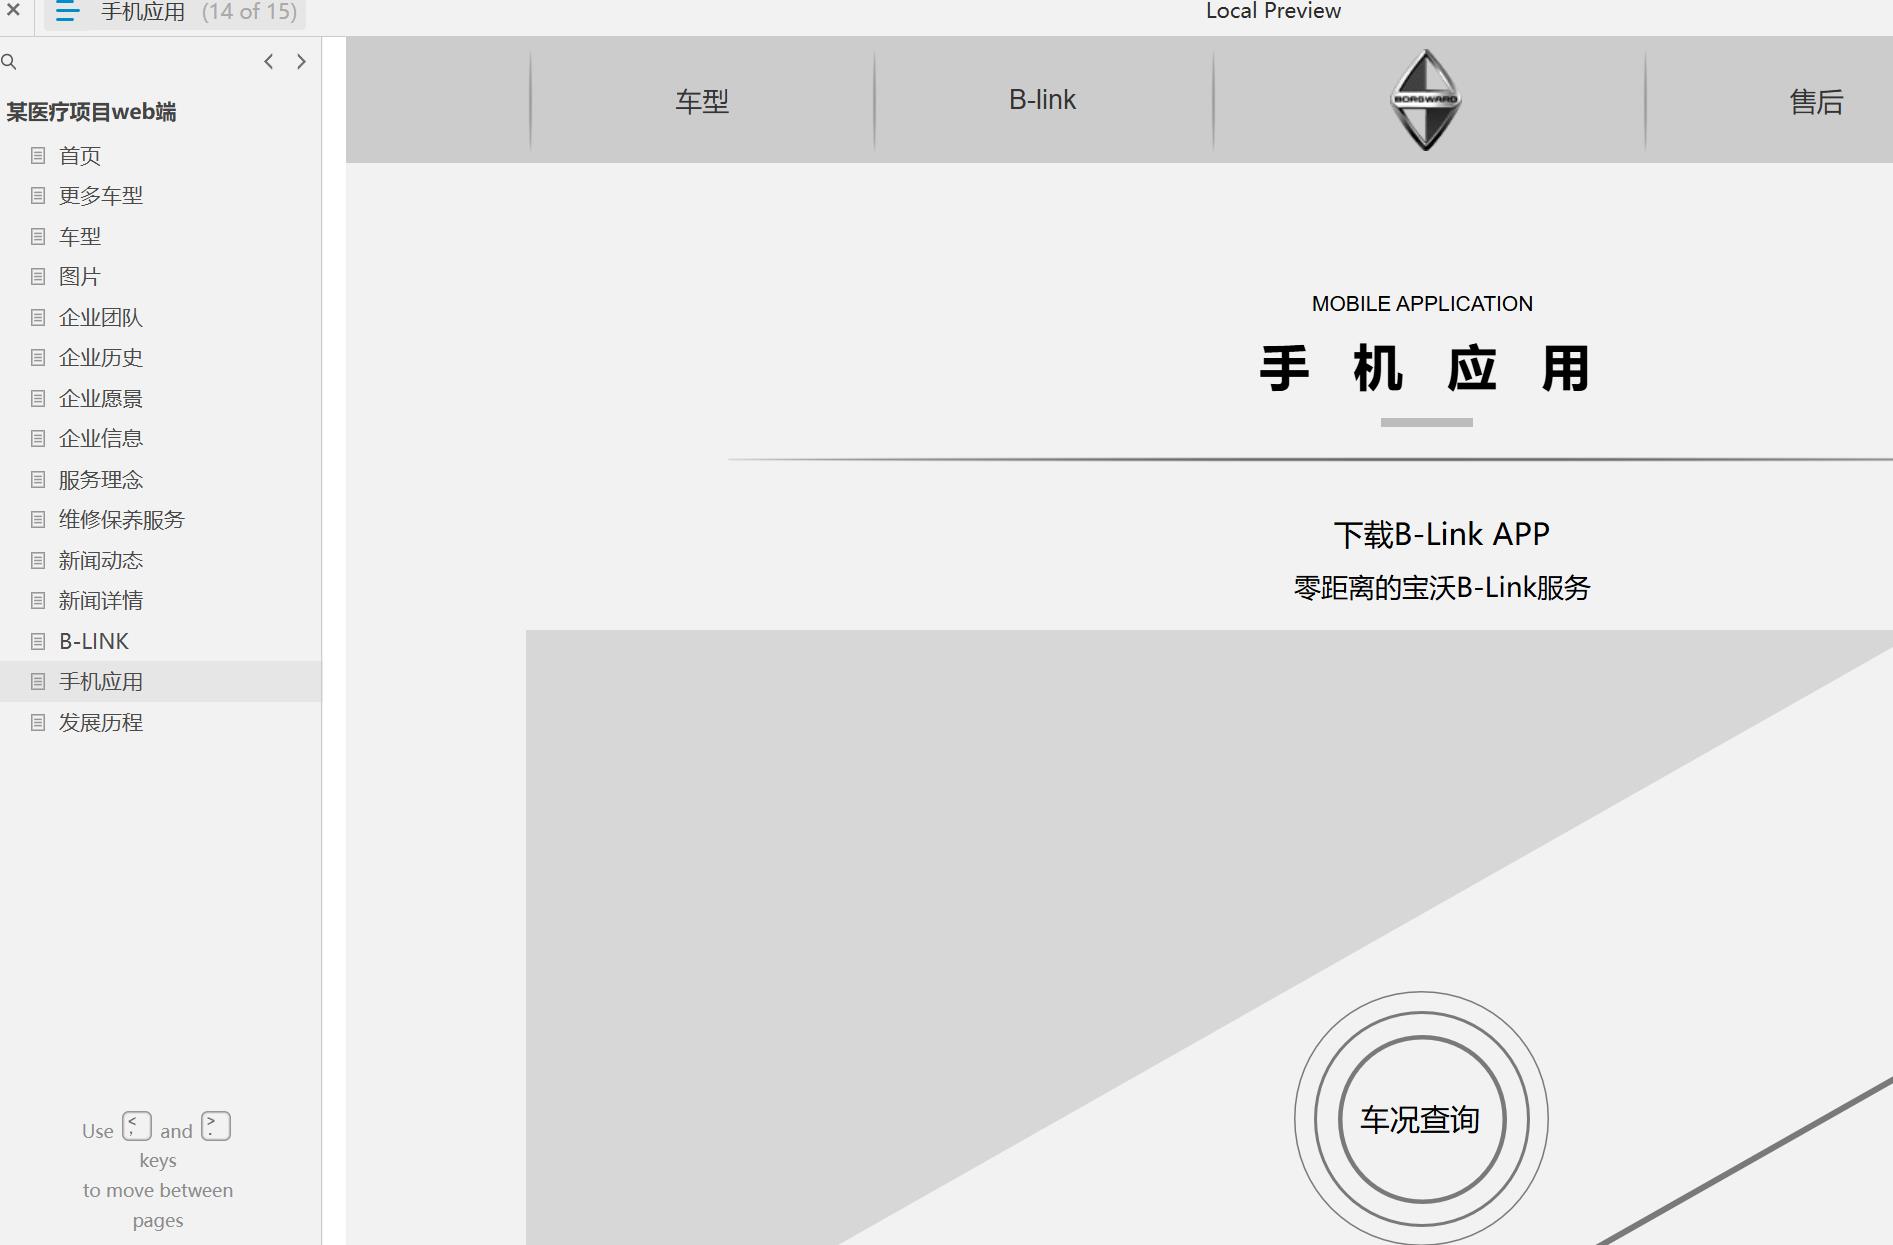Screen dimensions: 1893x1245
Task: Click the Local Preview title text
Action: [x=1273, y=11]
